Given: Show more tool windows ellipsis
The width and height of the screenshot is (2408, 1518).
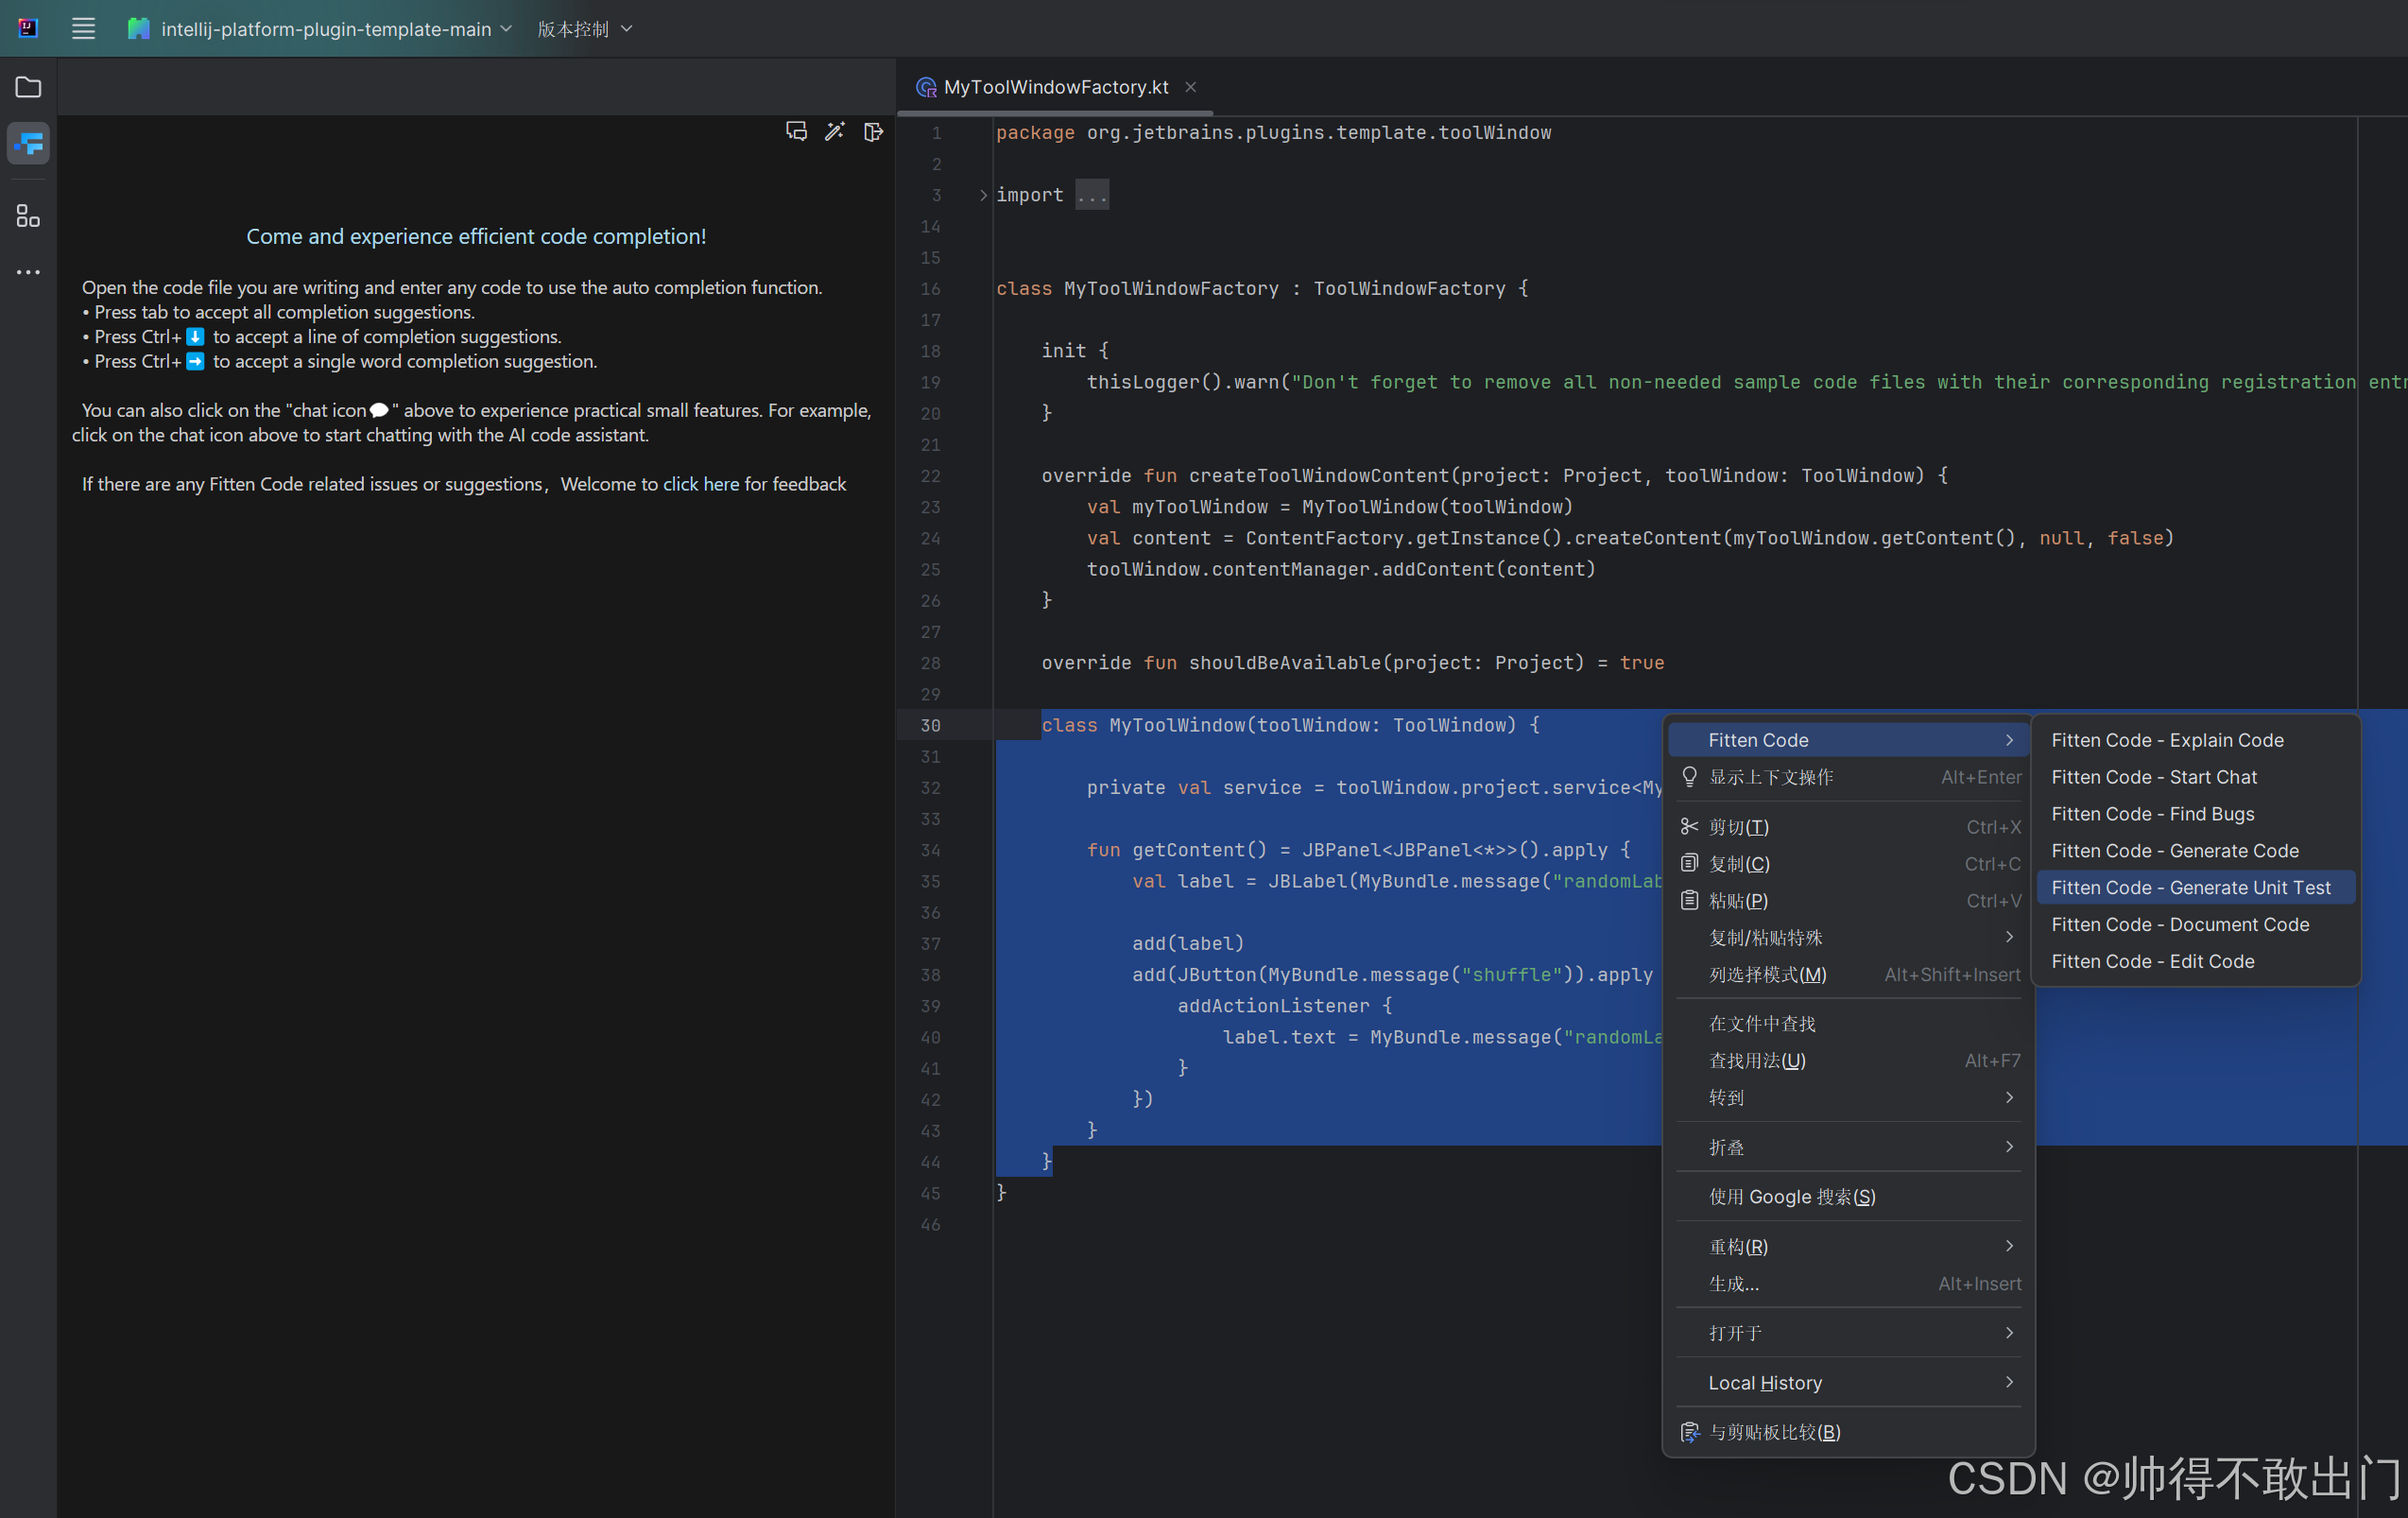Looking at the screenshot, I should [x=28, y=272].
